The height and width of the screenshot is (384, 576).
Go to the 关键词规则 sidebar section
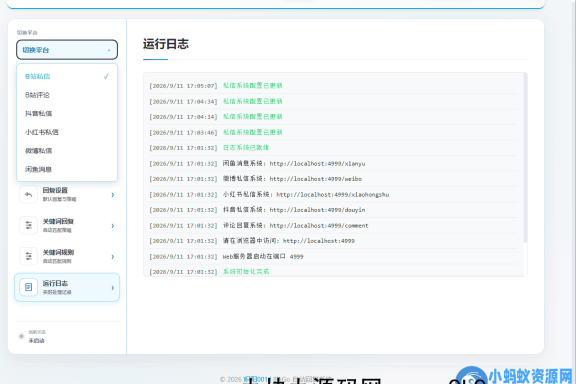(x=67, y=256)
